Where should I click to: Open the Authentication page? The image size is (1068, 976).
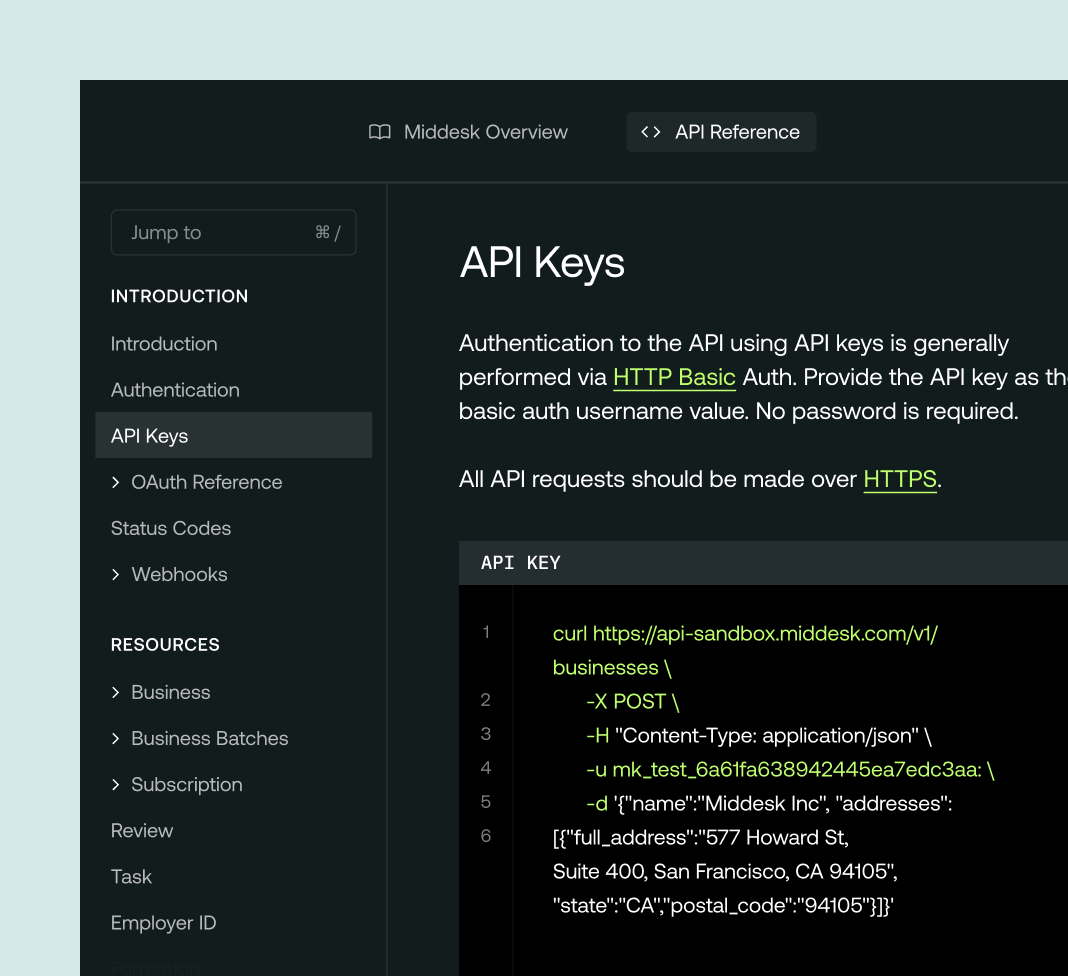pos(175,390)
